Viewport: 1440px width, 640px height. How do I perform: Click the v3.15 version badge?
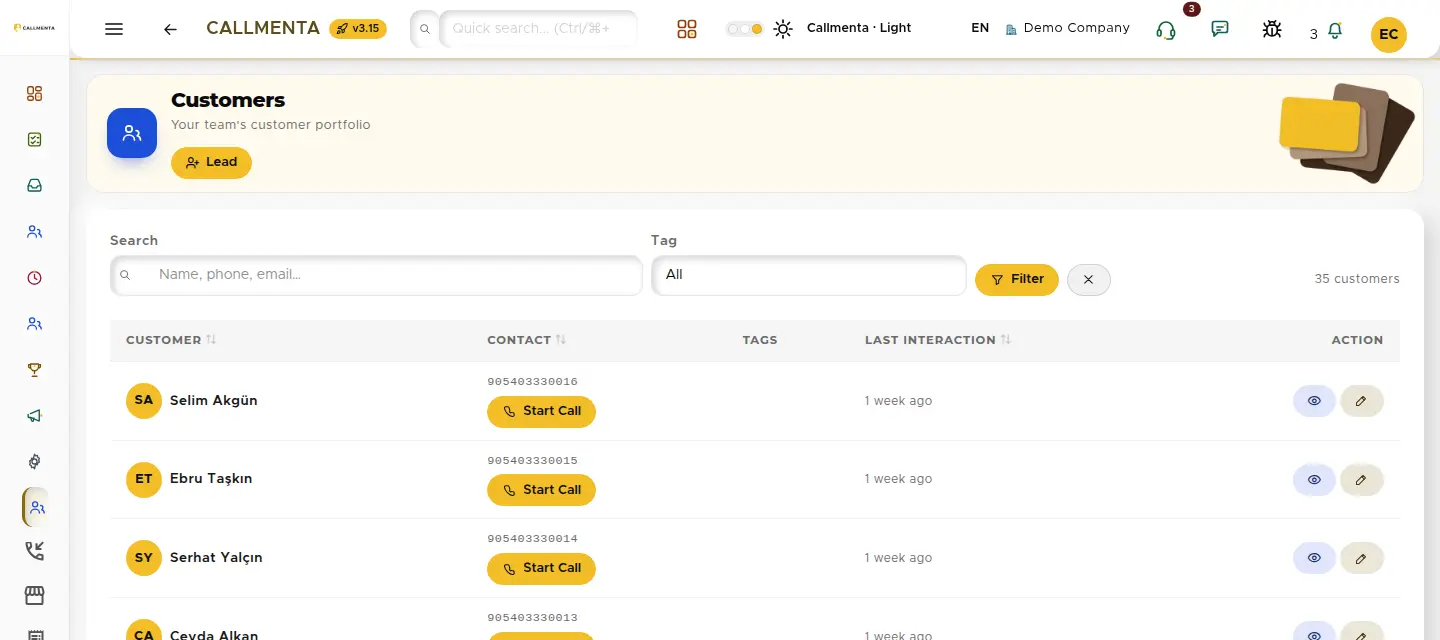358,28
